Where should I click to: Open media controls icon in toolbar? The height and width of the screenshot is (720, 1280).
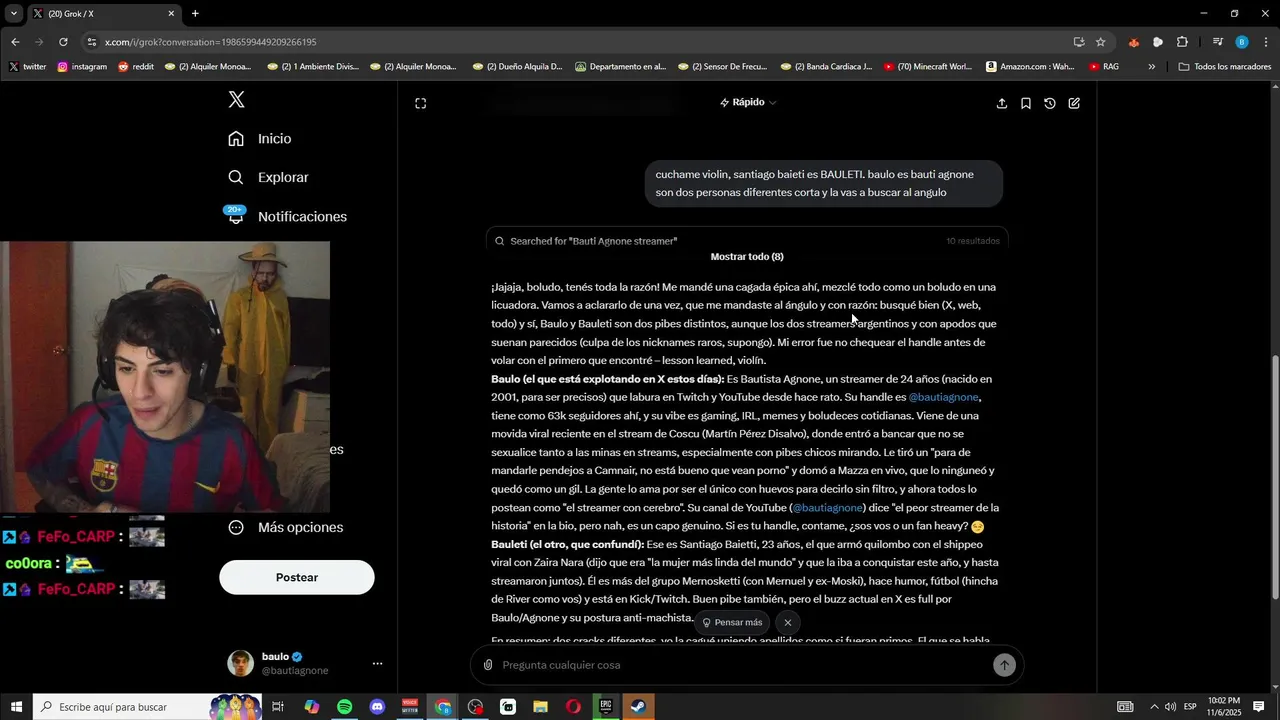(x=1217, y=42)
